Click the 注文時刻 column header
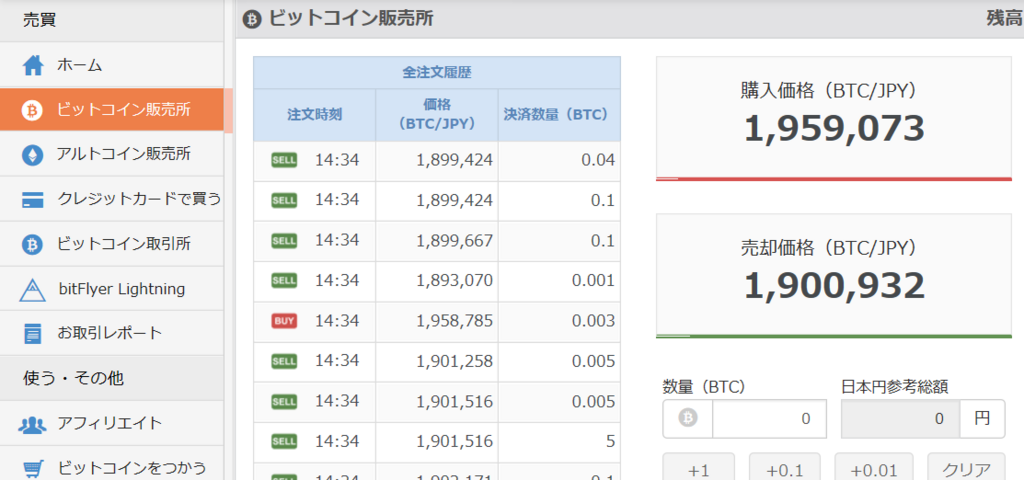The image size is (1024, 480). coord(314,115)
